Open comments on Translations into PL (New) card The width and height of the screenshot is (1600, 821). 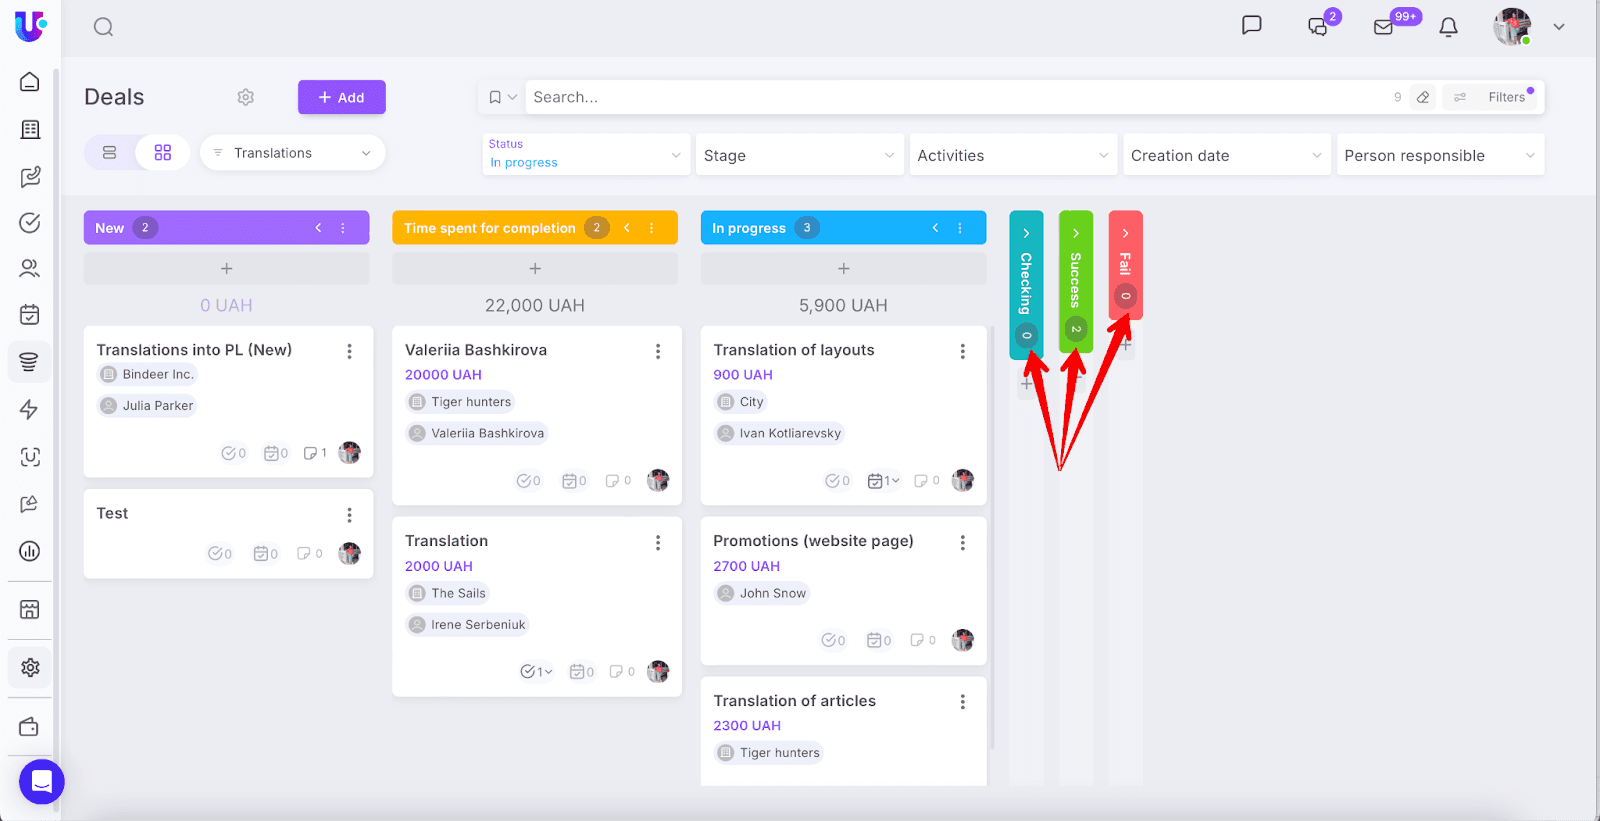tap(315, 453)
